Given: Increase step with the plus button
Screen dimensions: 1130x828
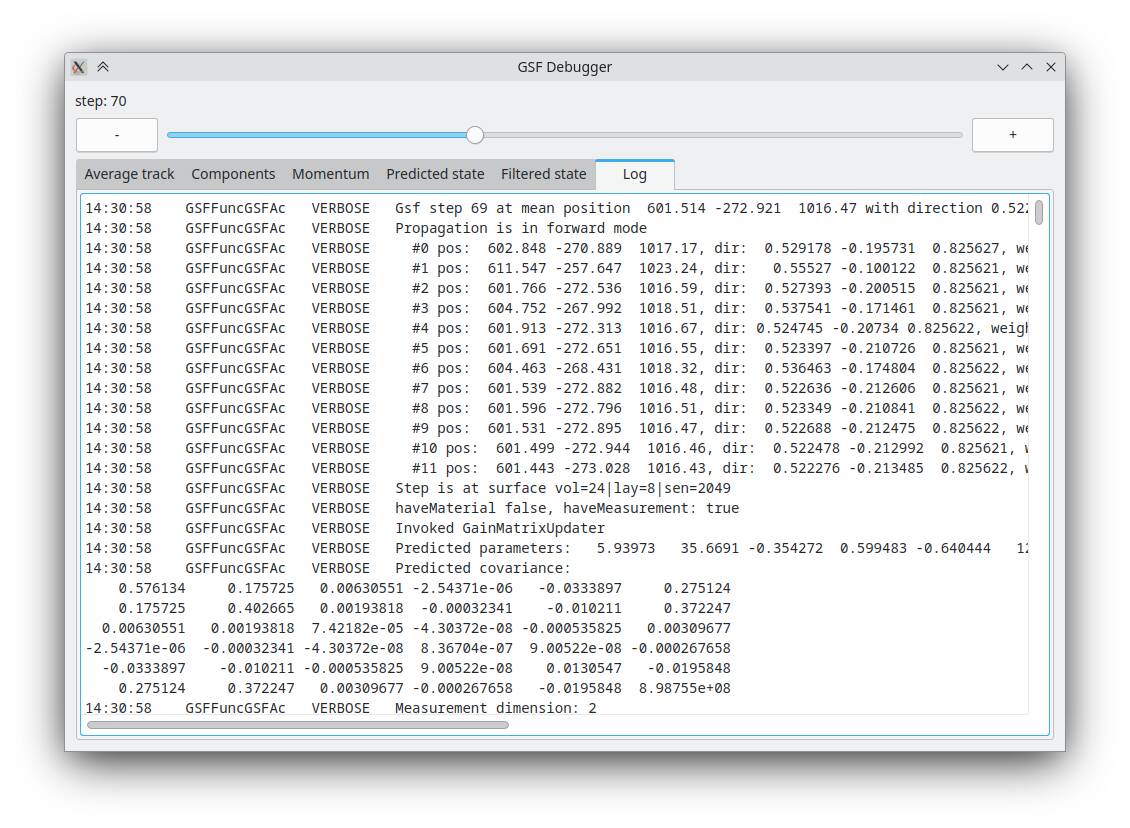Looking at the screenshot, I should coord(1013,135).
